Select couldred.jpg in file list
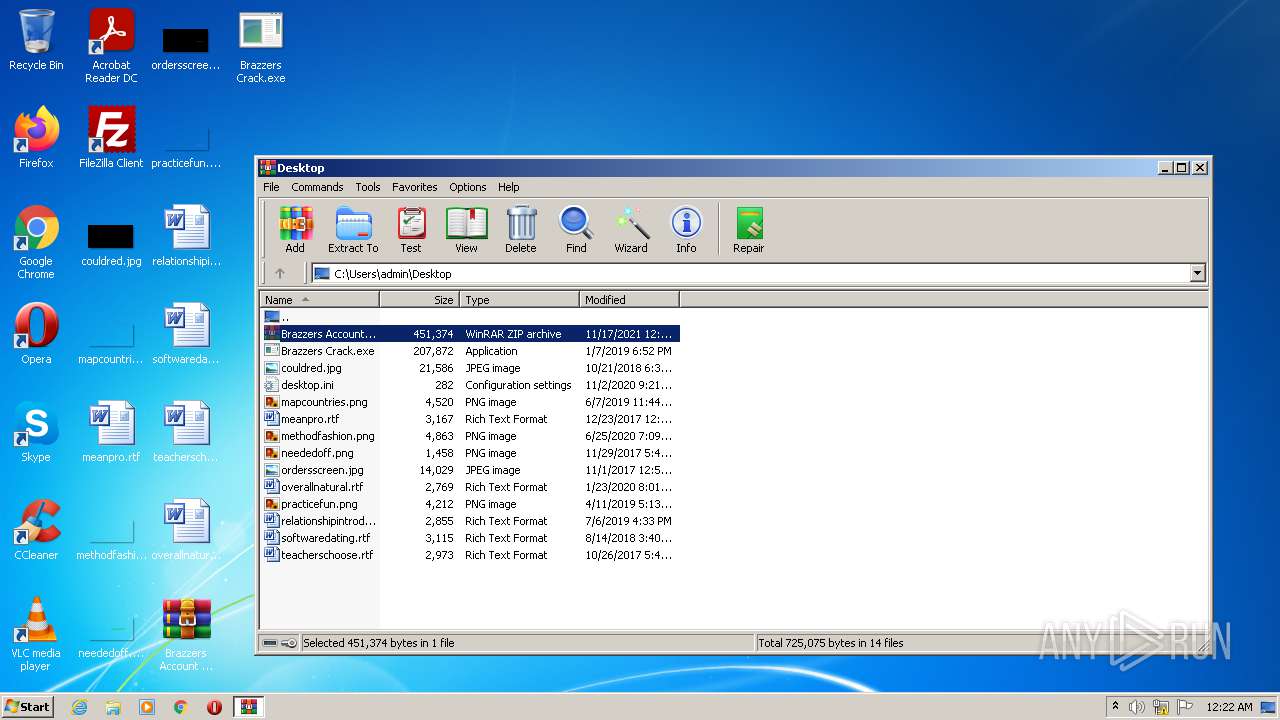Screen dimensions: 1280x720 click(471, 368)
